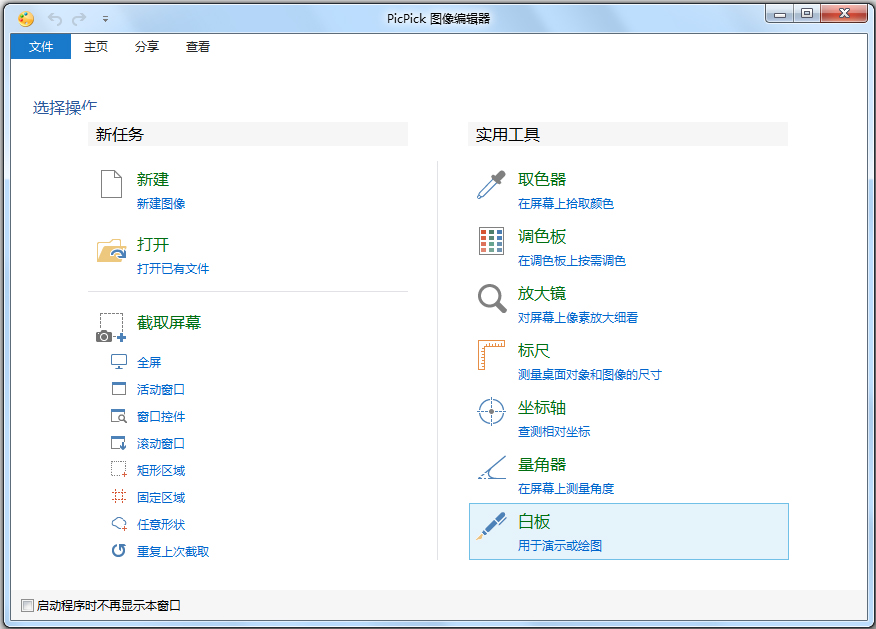Enable 启动程序时不再显示本窗口 checkbox
Screen dimensions: 876x629
[x=27, y=605]
